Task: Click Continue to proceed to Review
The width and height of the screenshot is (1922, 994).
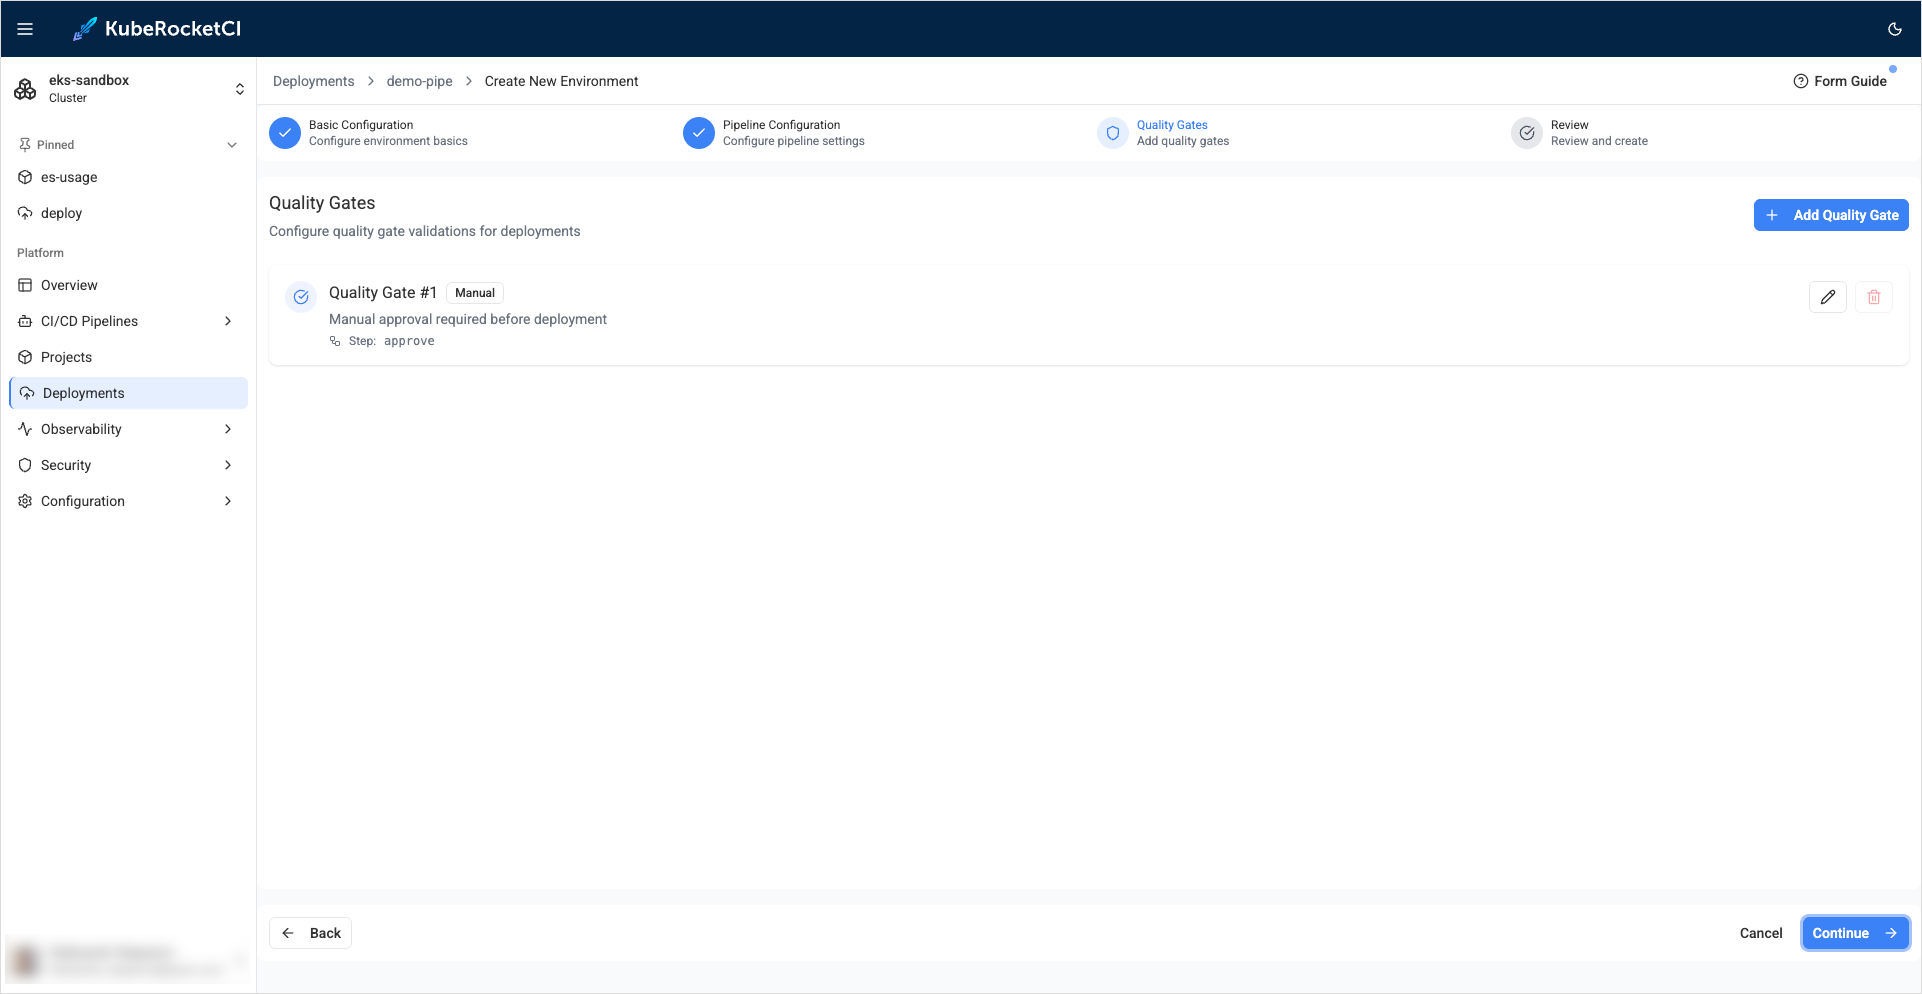Action: 1854,933
